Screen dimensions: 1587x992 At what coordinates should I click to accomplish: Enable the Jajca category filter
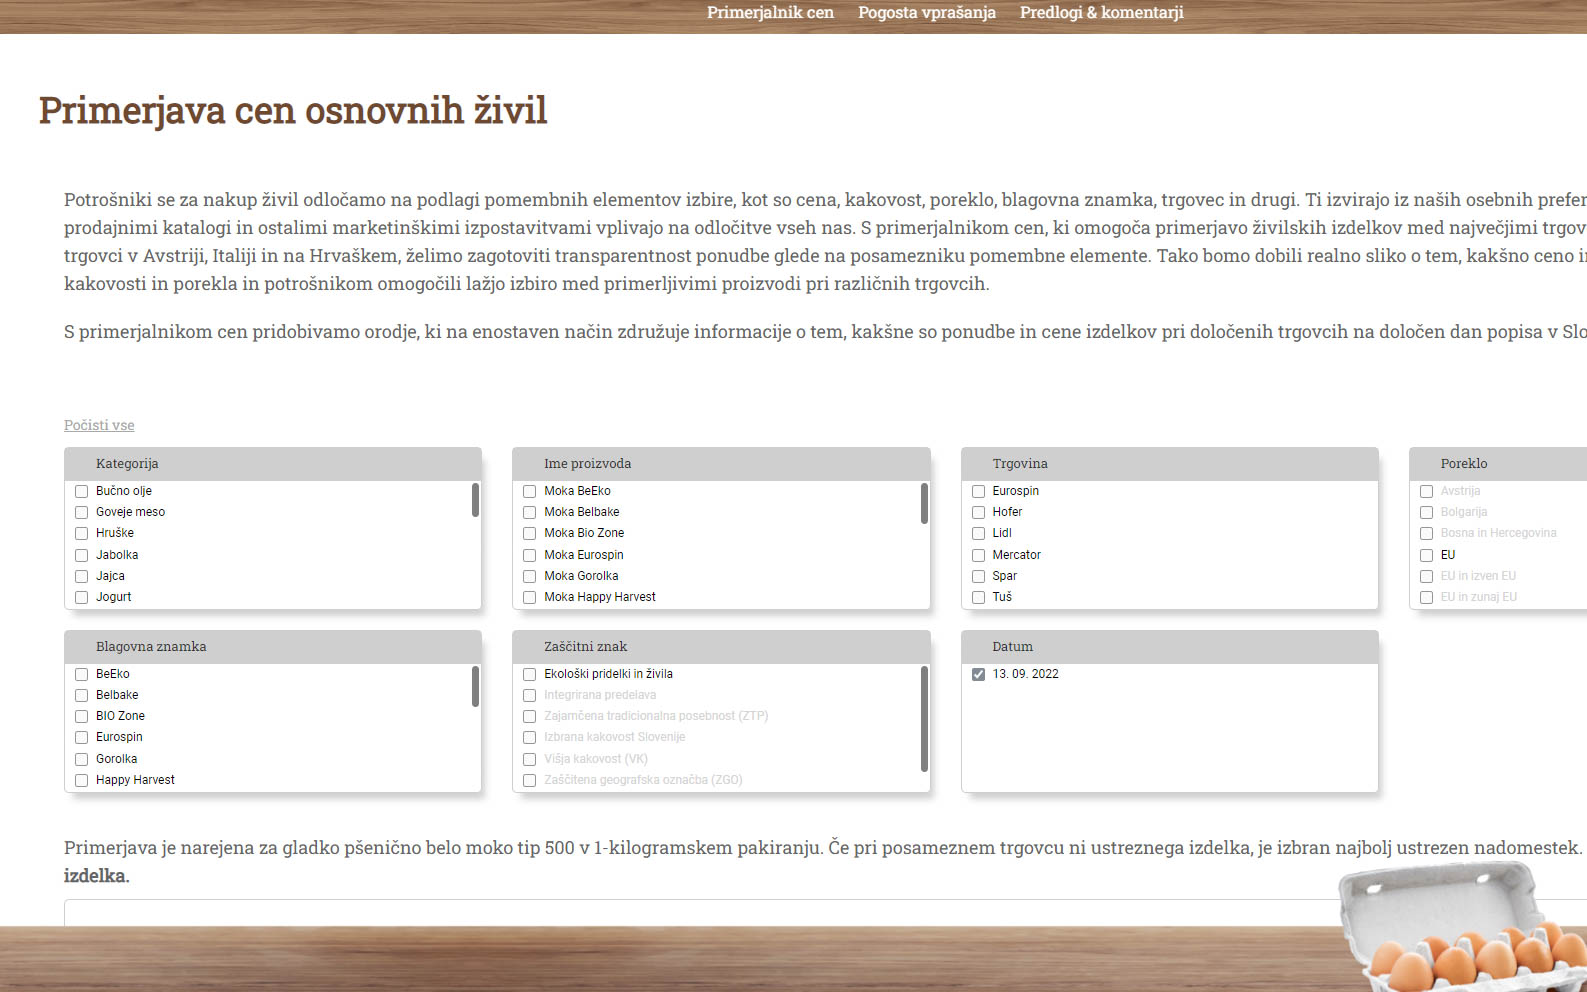pos(82,576)
